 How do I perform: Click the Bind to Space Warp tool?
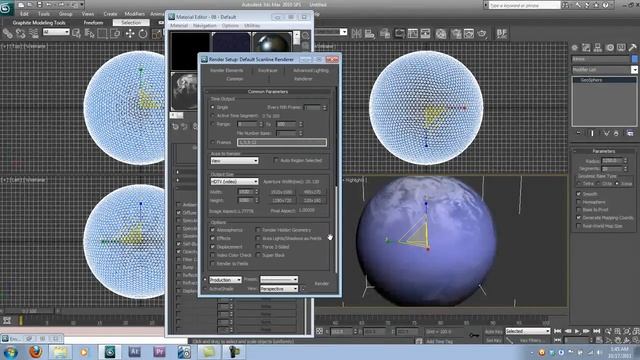pos(33,33)
